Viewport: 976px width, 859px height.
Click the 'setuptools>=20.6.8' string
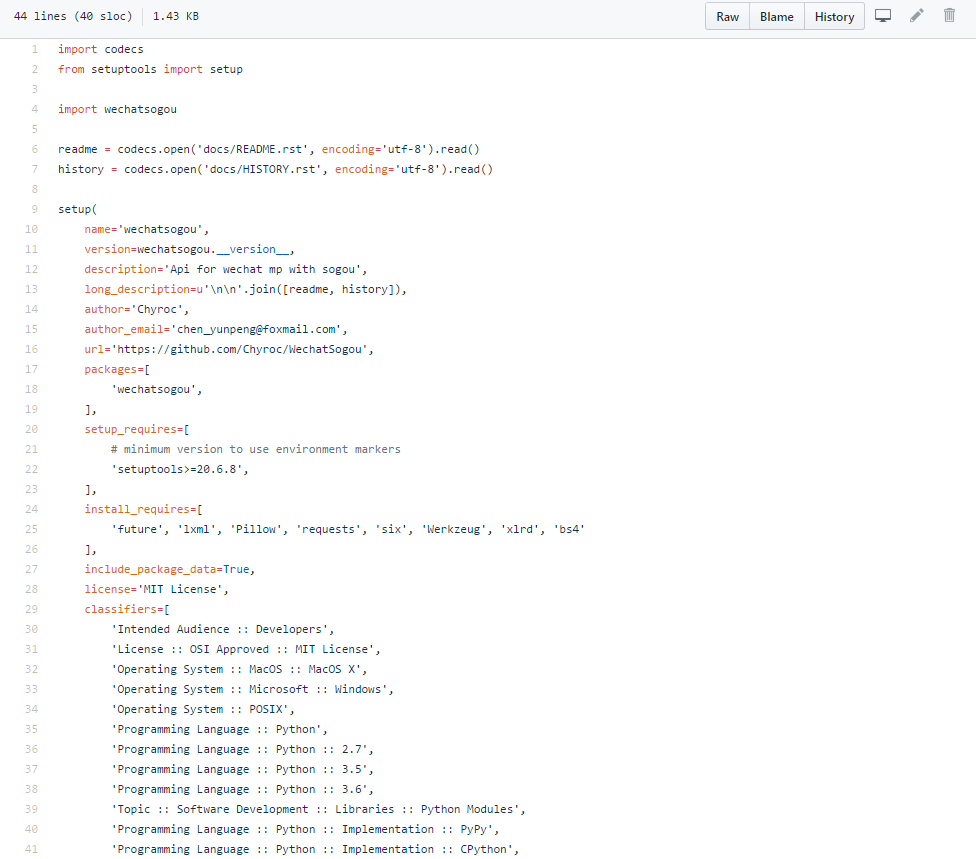click(x=178, y=469)
